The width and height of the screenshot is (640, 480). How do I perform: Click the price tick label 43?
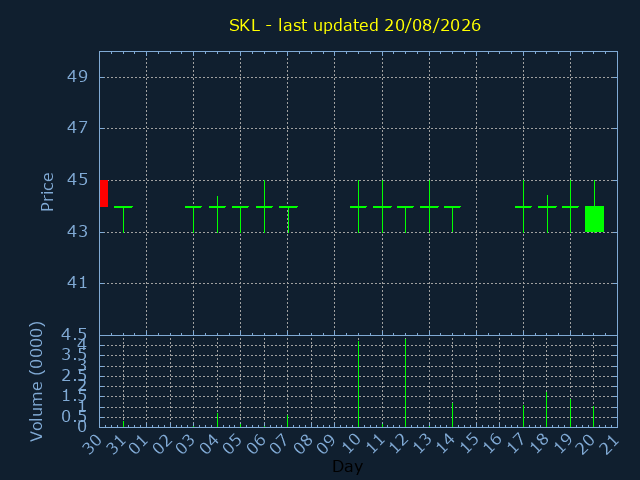click(77, 232)
